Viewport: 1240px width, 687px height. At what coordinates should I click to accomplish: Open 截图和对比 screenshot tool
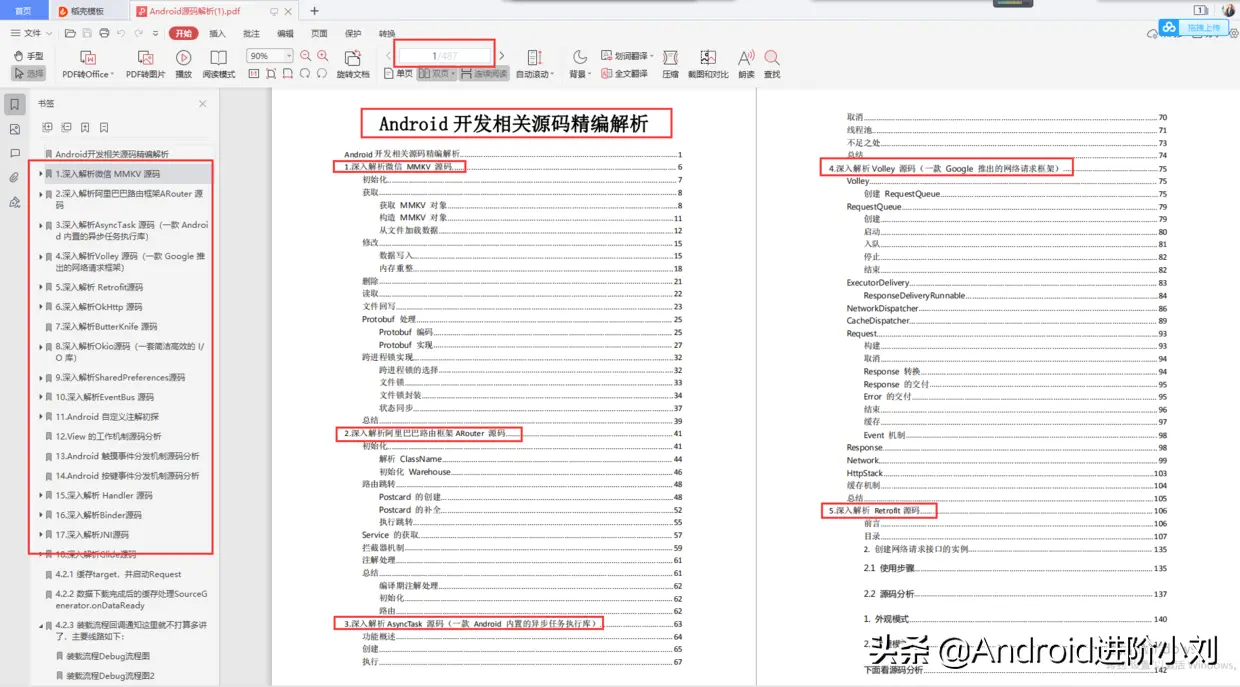(708, 64)
